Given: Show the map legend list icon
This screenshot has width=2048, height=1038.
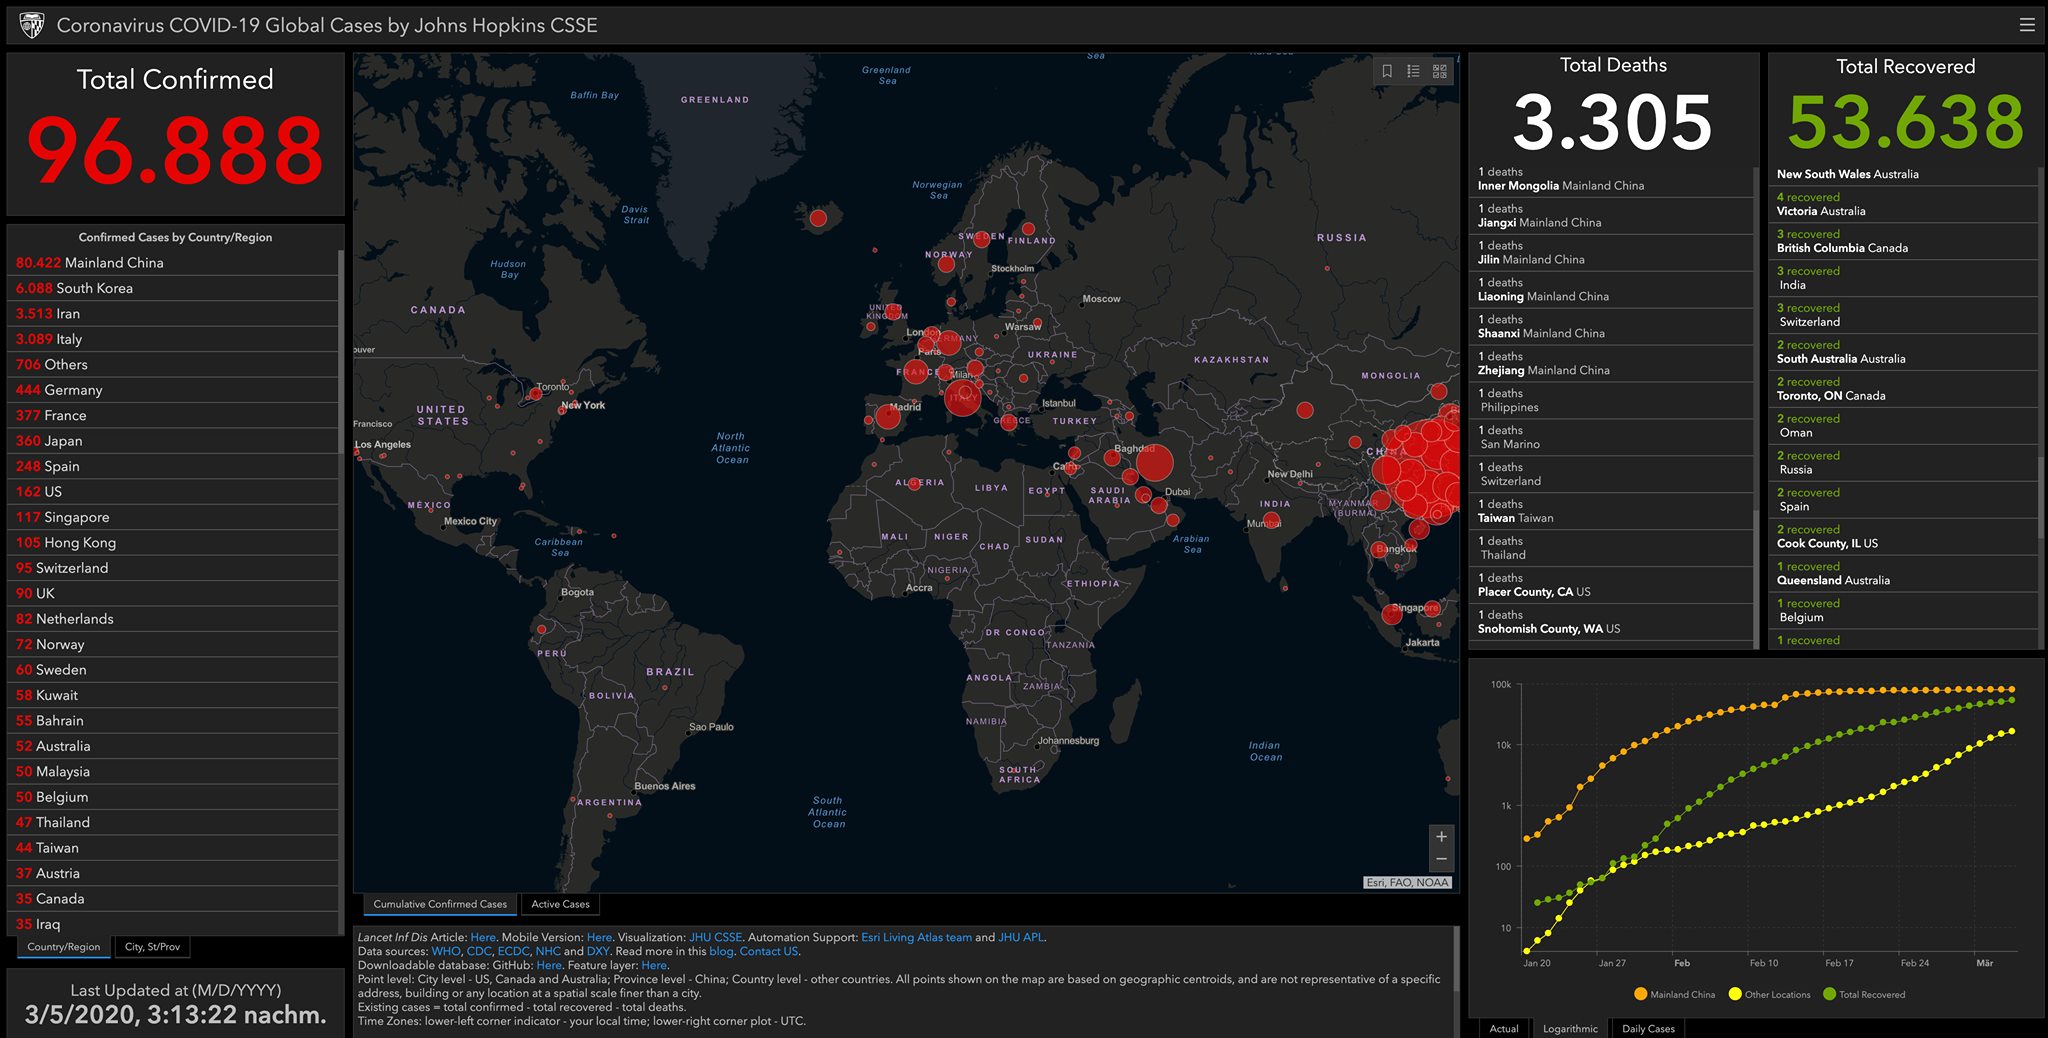Looking at the screenshot, I should [x=1413, y=71].
